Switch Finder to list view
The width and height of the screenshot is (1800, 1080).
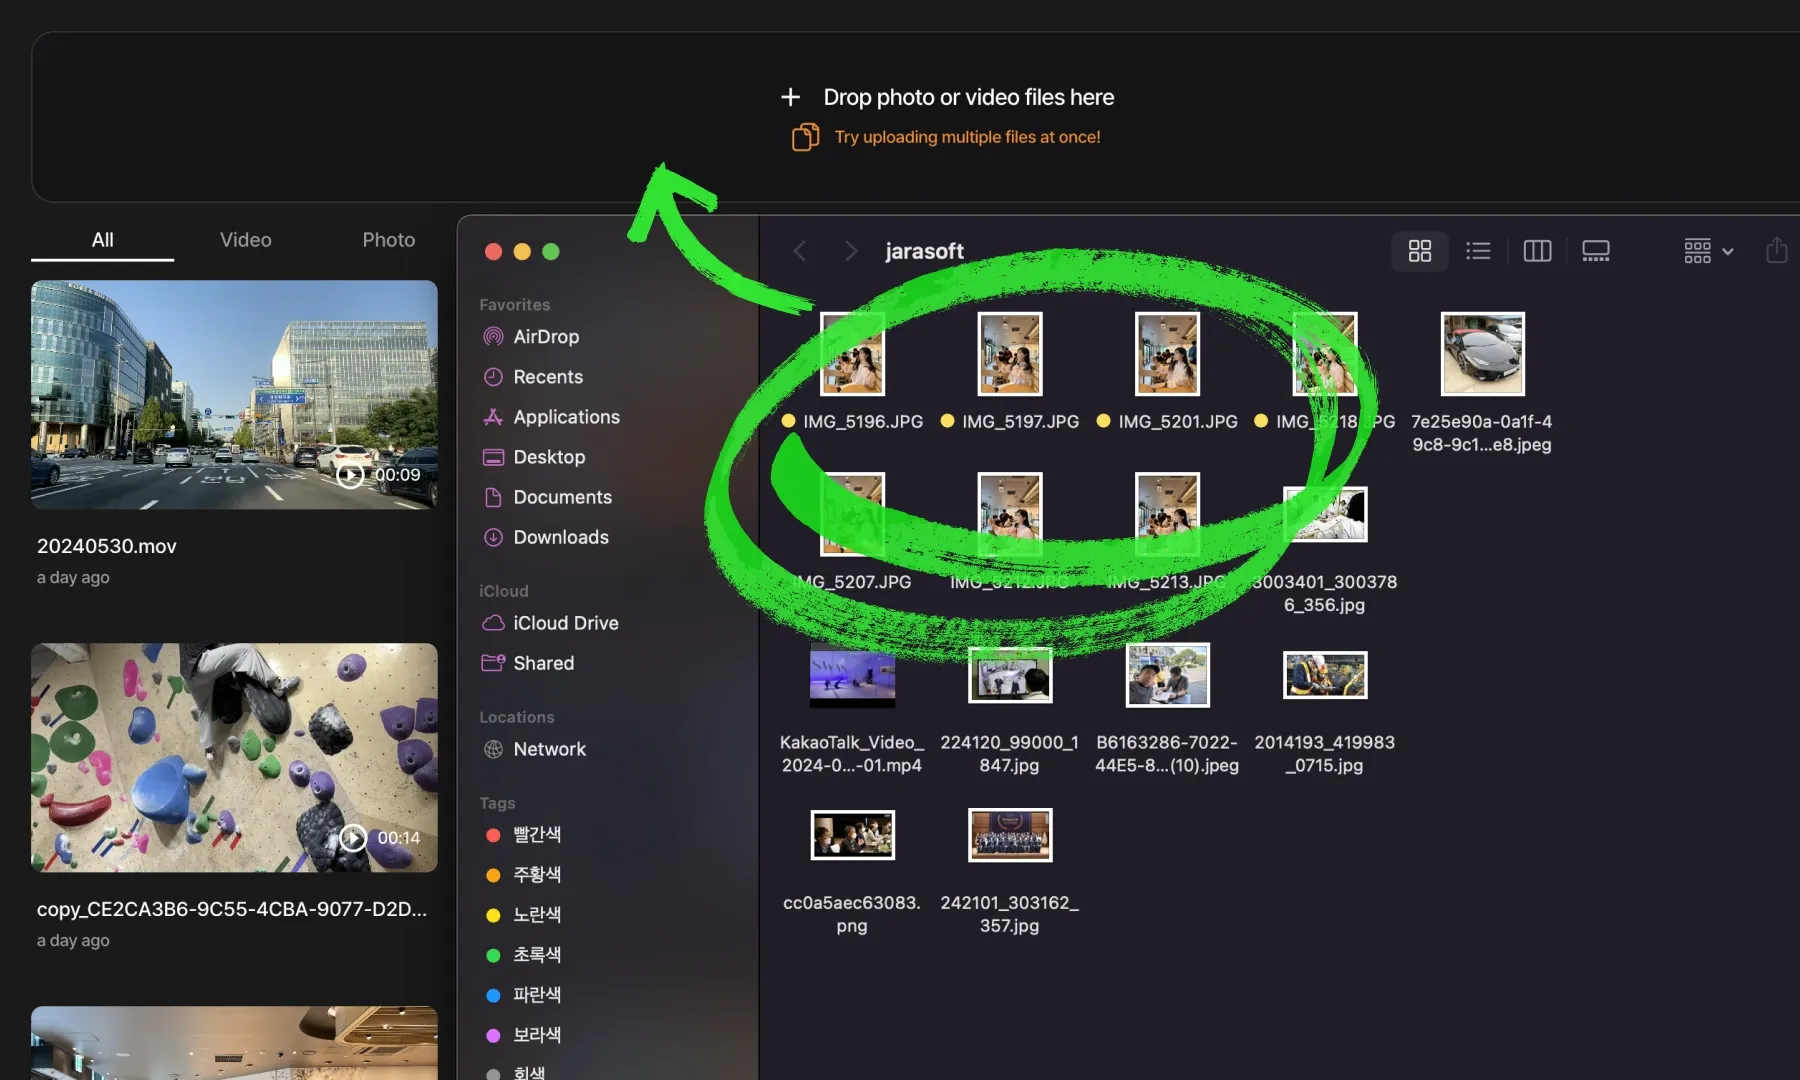(x=1477, y=251)
